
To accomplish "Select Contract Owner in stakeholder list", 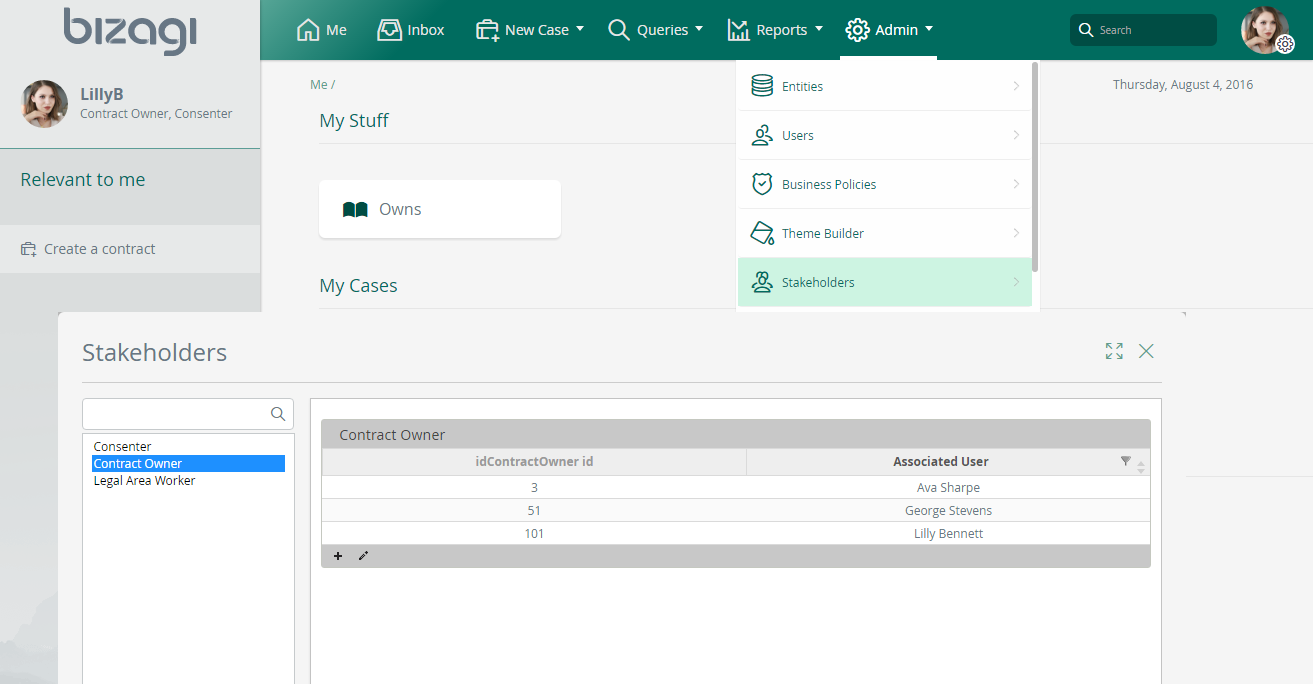I will coord(188,464).
